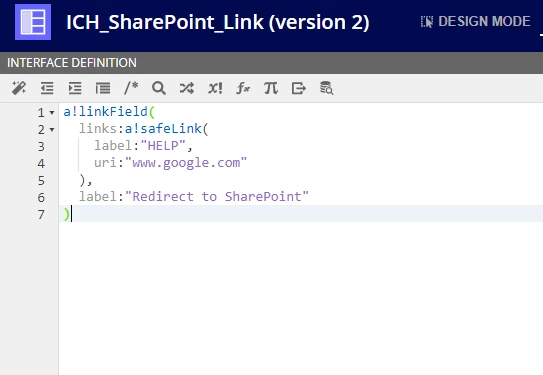Open the database query search icon

(x=327, y=88)
